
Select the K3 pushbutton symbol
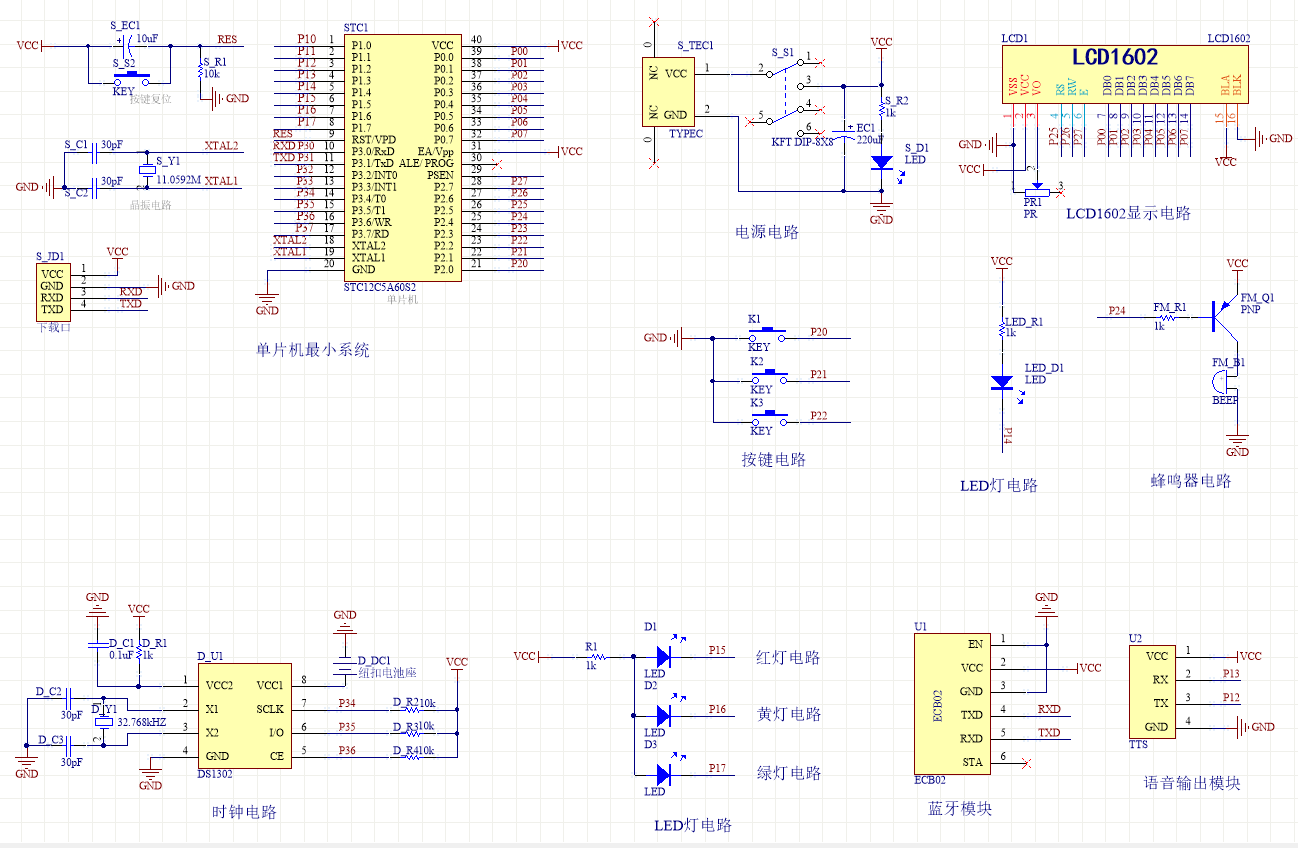768,418
